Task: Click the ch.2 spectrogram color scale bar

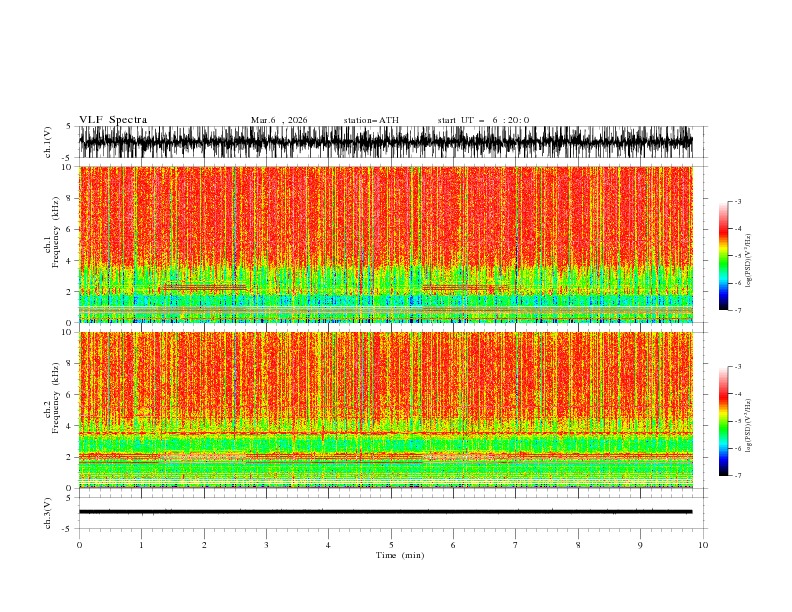Action: [723, 421]
